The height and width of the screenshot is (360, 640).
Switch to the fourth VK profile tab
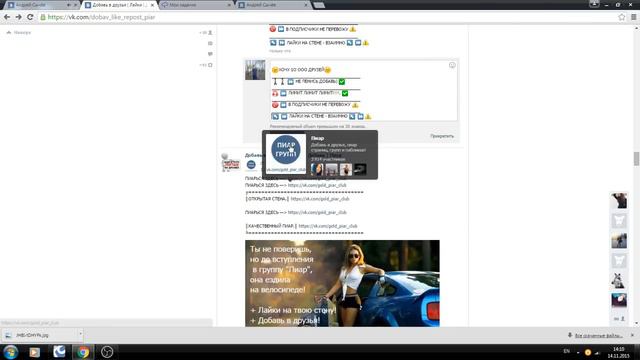coord(269,5)
